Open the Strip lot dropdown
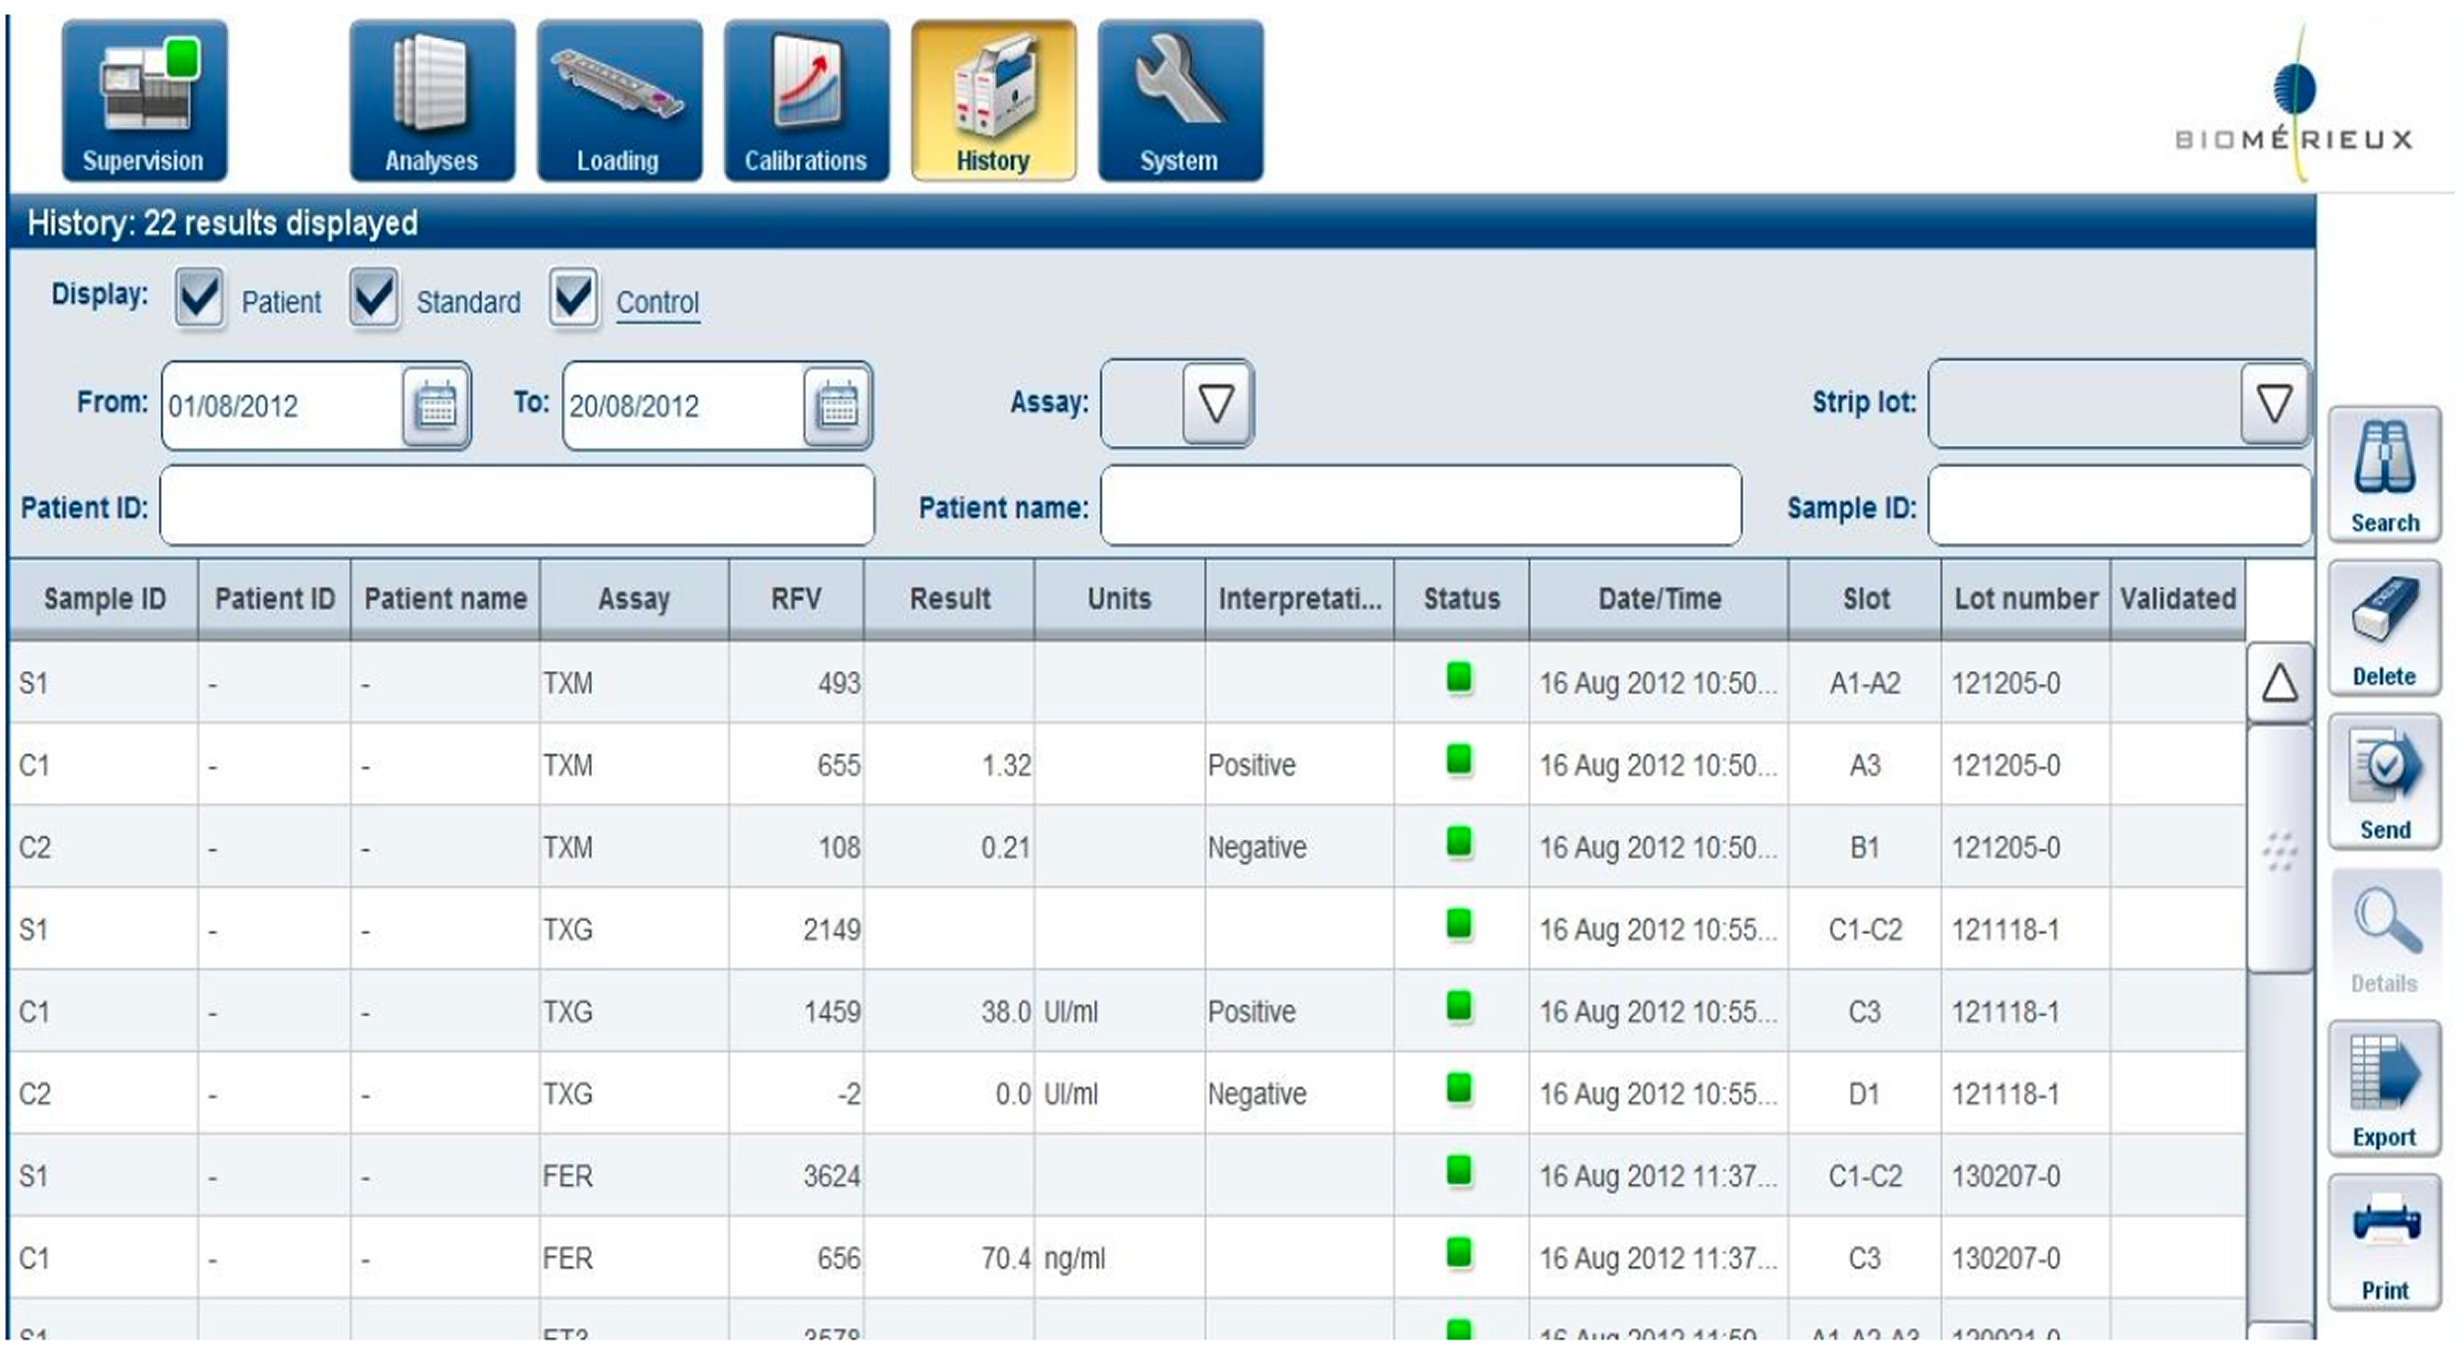2464x1358 pixels. [2273, 404]
